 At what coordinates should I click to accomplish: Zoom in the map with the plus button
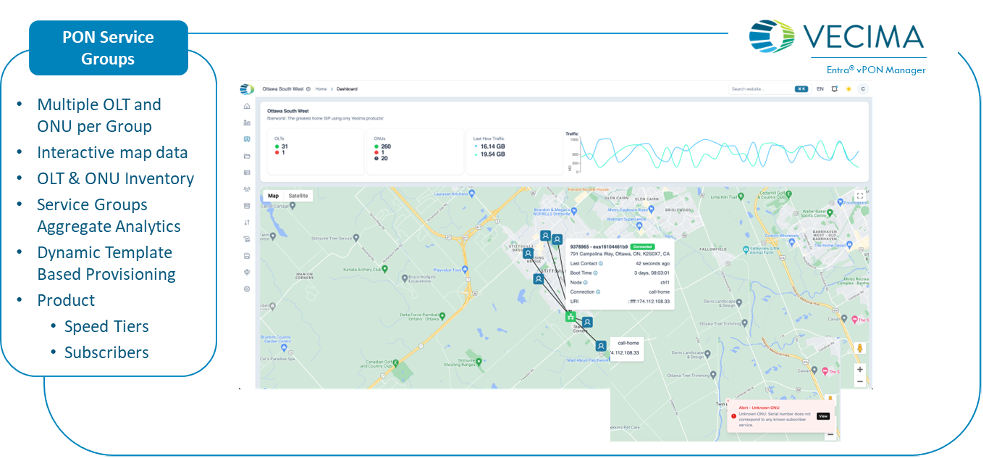859,369
